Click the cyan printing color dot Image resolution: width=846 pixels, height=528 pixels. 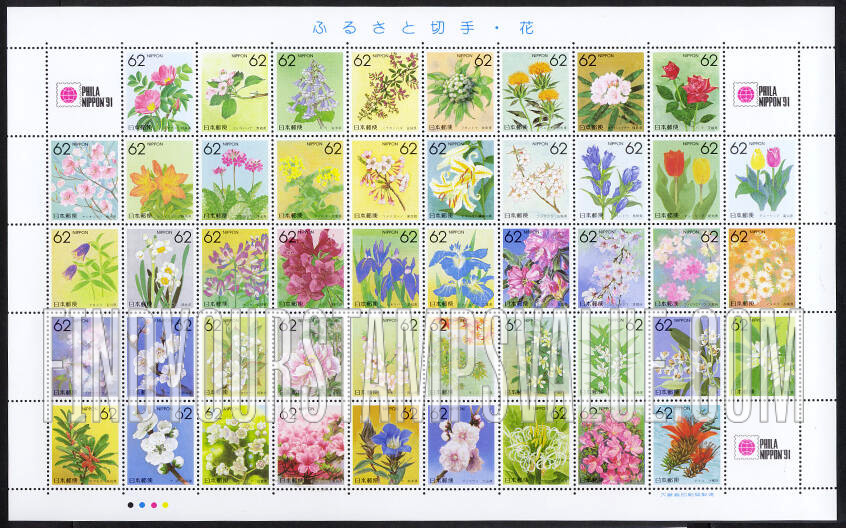point(143,506)
